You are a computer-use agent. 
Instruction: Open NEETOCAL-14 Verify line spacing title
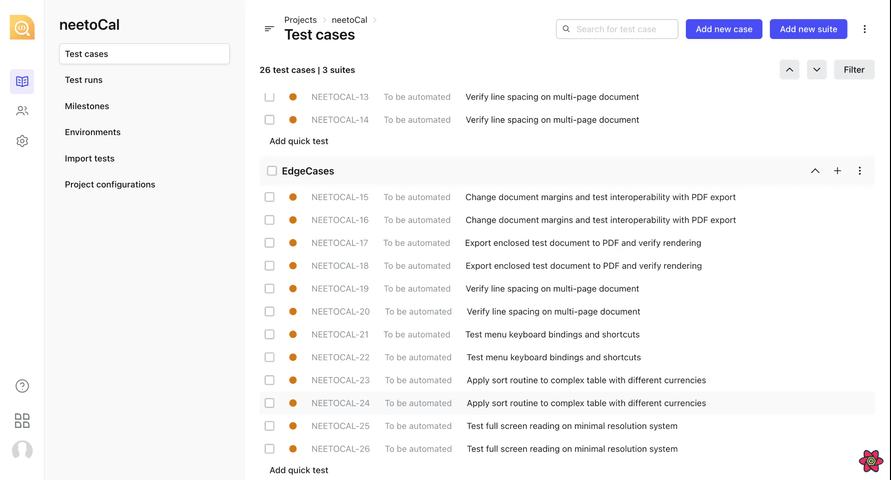pos(552,120)
